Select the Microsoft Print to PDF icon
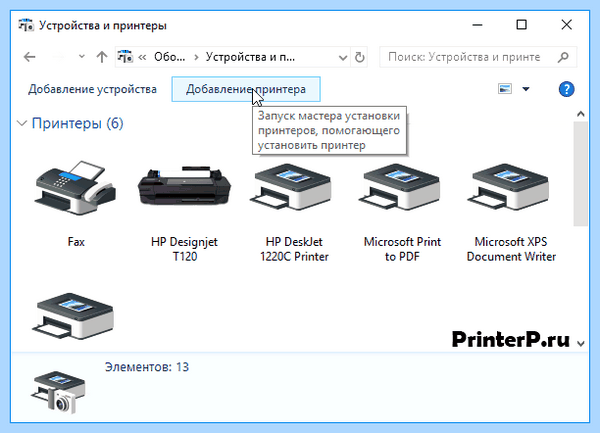The image size is (600, 433). pyautogui.click(x=399, y=187)
